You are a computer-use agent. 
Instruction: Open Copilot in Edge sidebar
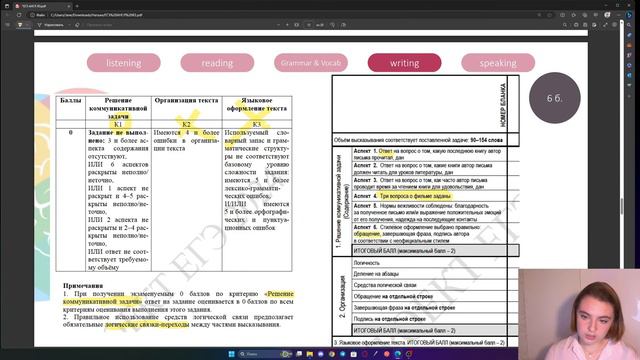[629, 15]
